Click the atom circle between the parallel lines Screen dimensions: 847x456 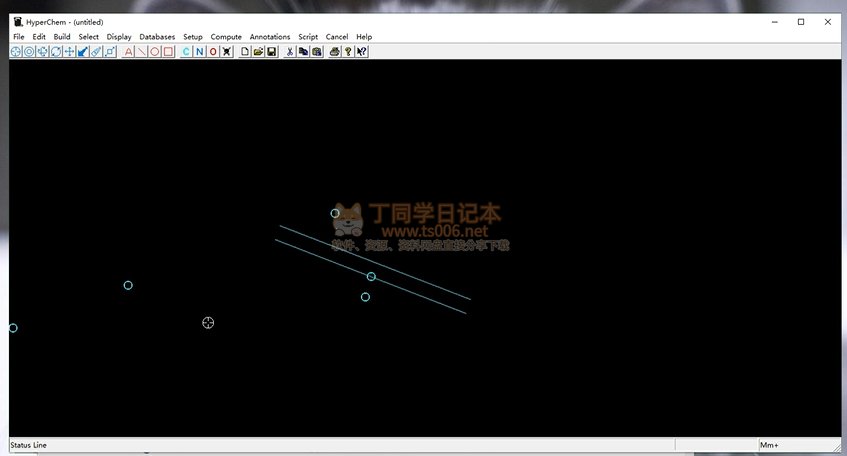[371, 276]
